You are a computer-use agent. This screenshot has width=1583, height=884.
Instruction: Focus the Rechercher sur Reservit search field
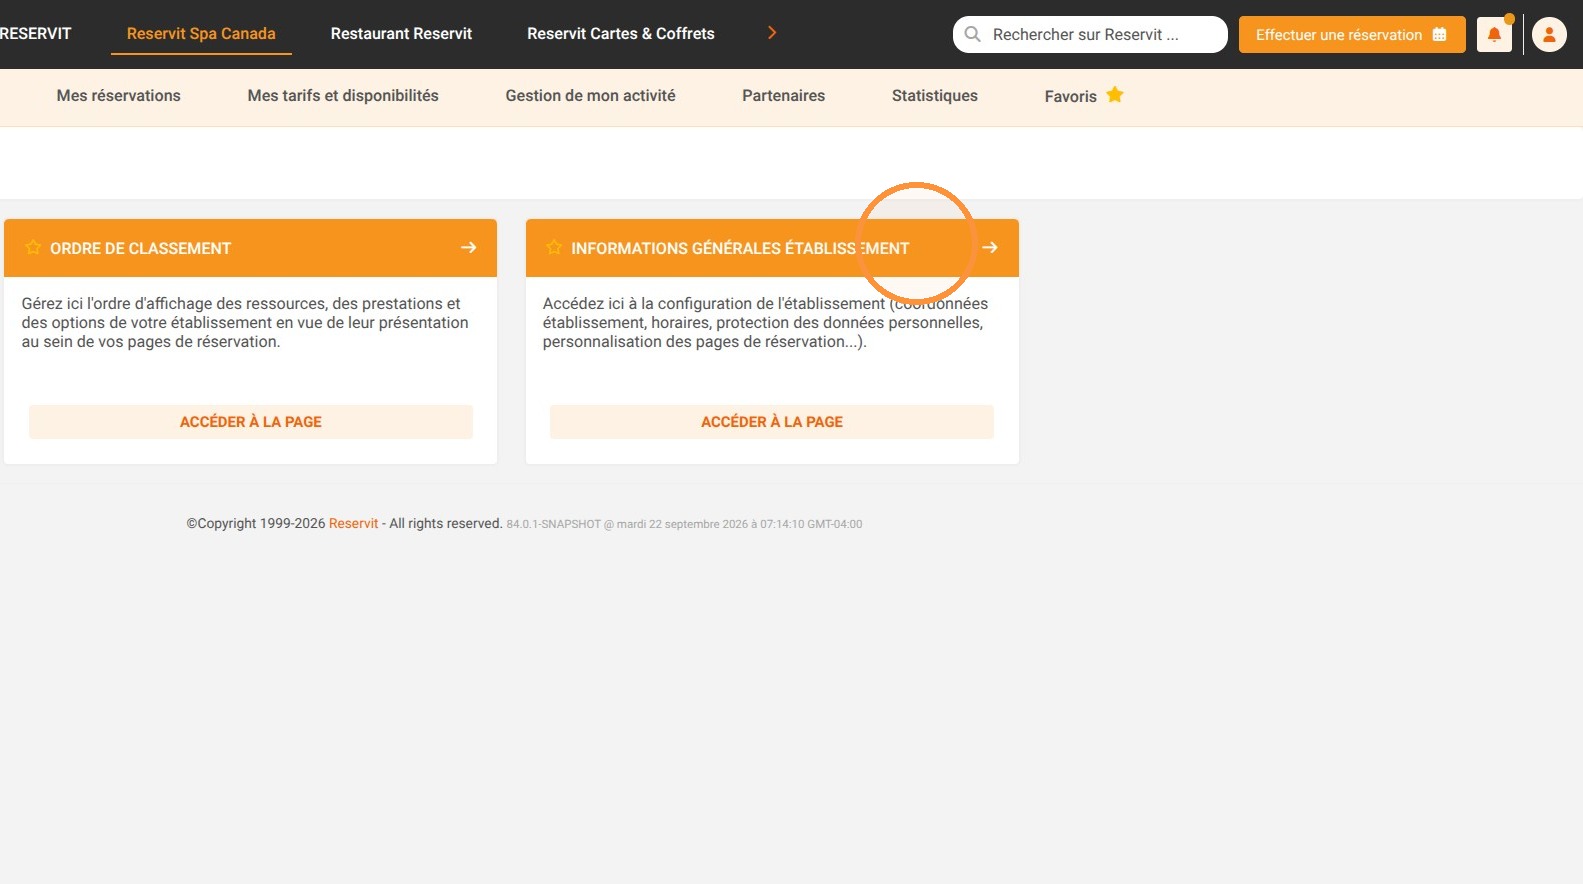[x=1090, y=34]
